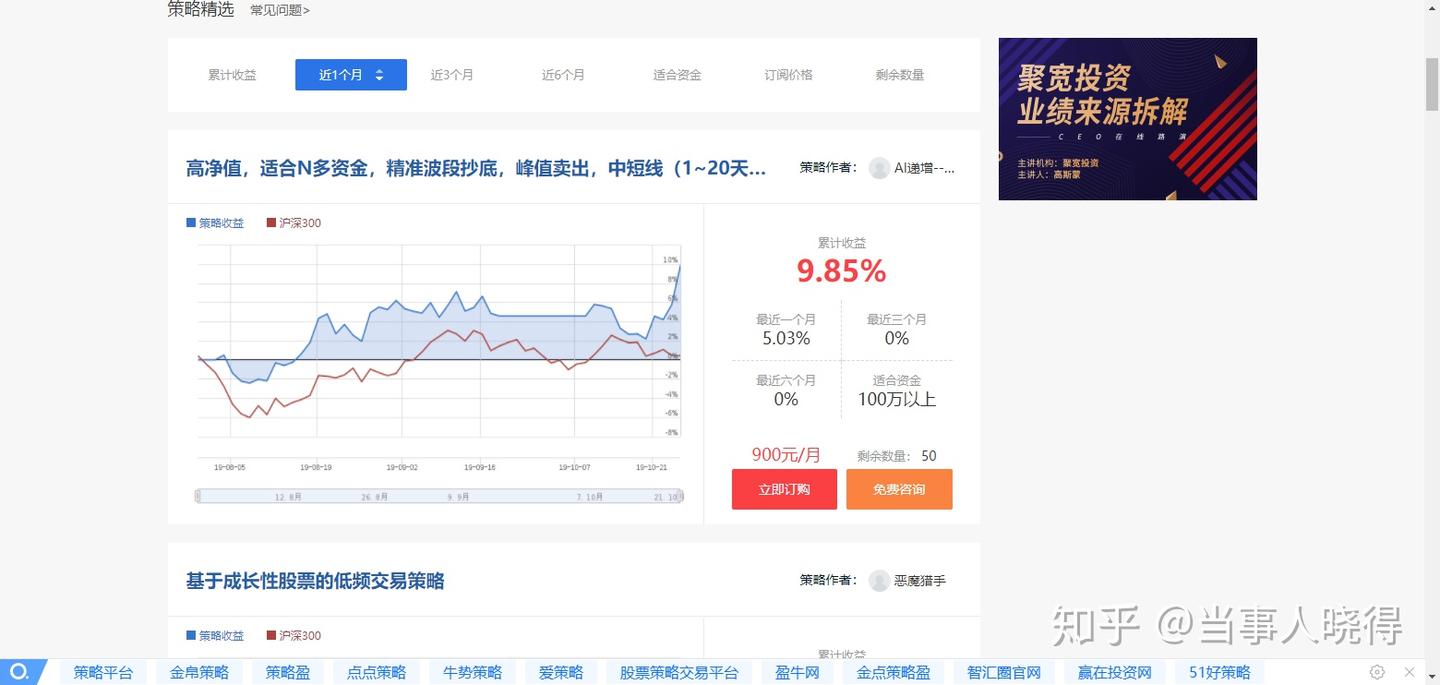Toggle the 沪深300 legend on the second chart
Viewport: 1440px width, 685px height.
(291, 634)
